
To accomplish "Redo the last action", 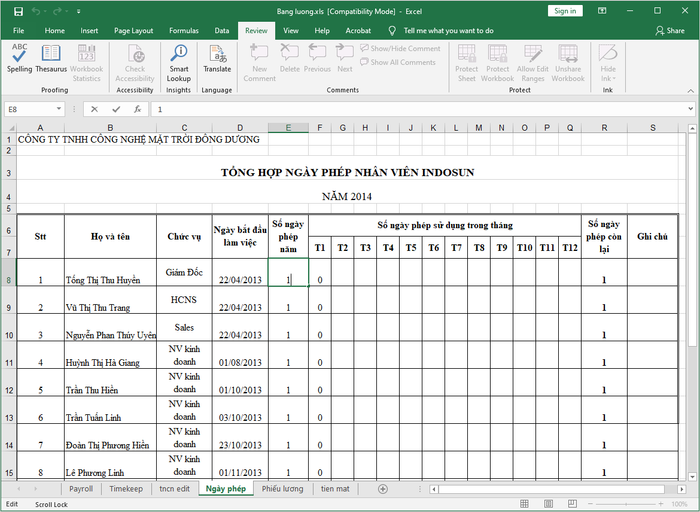I will 58,11.
